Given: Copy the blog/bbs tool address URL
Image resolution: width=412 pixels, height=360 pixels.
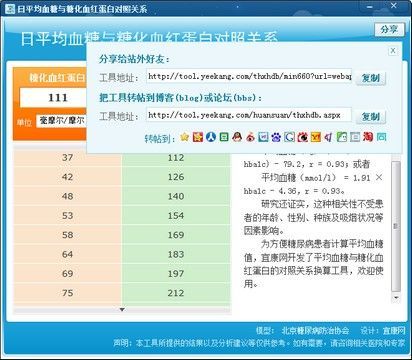Looking at the screenshot, I should click(371, 117).
